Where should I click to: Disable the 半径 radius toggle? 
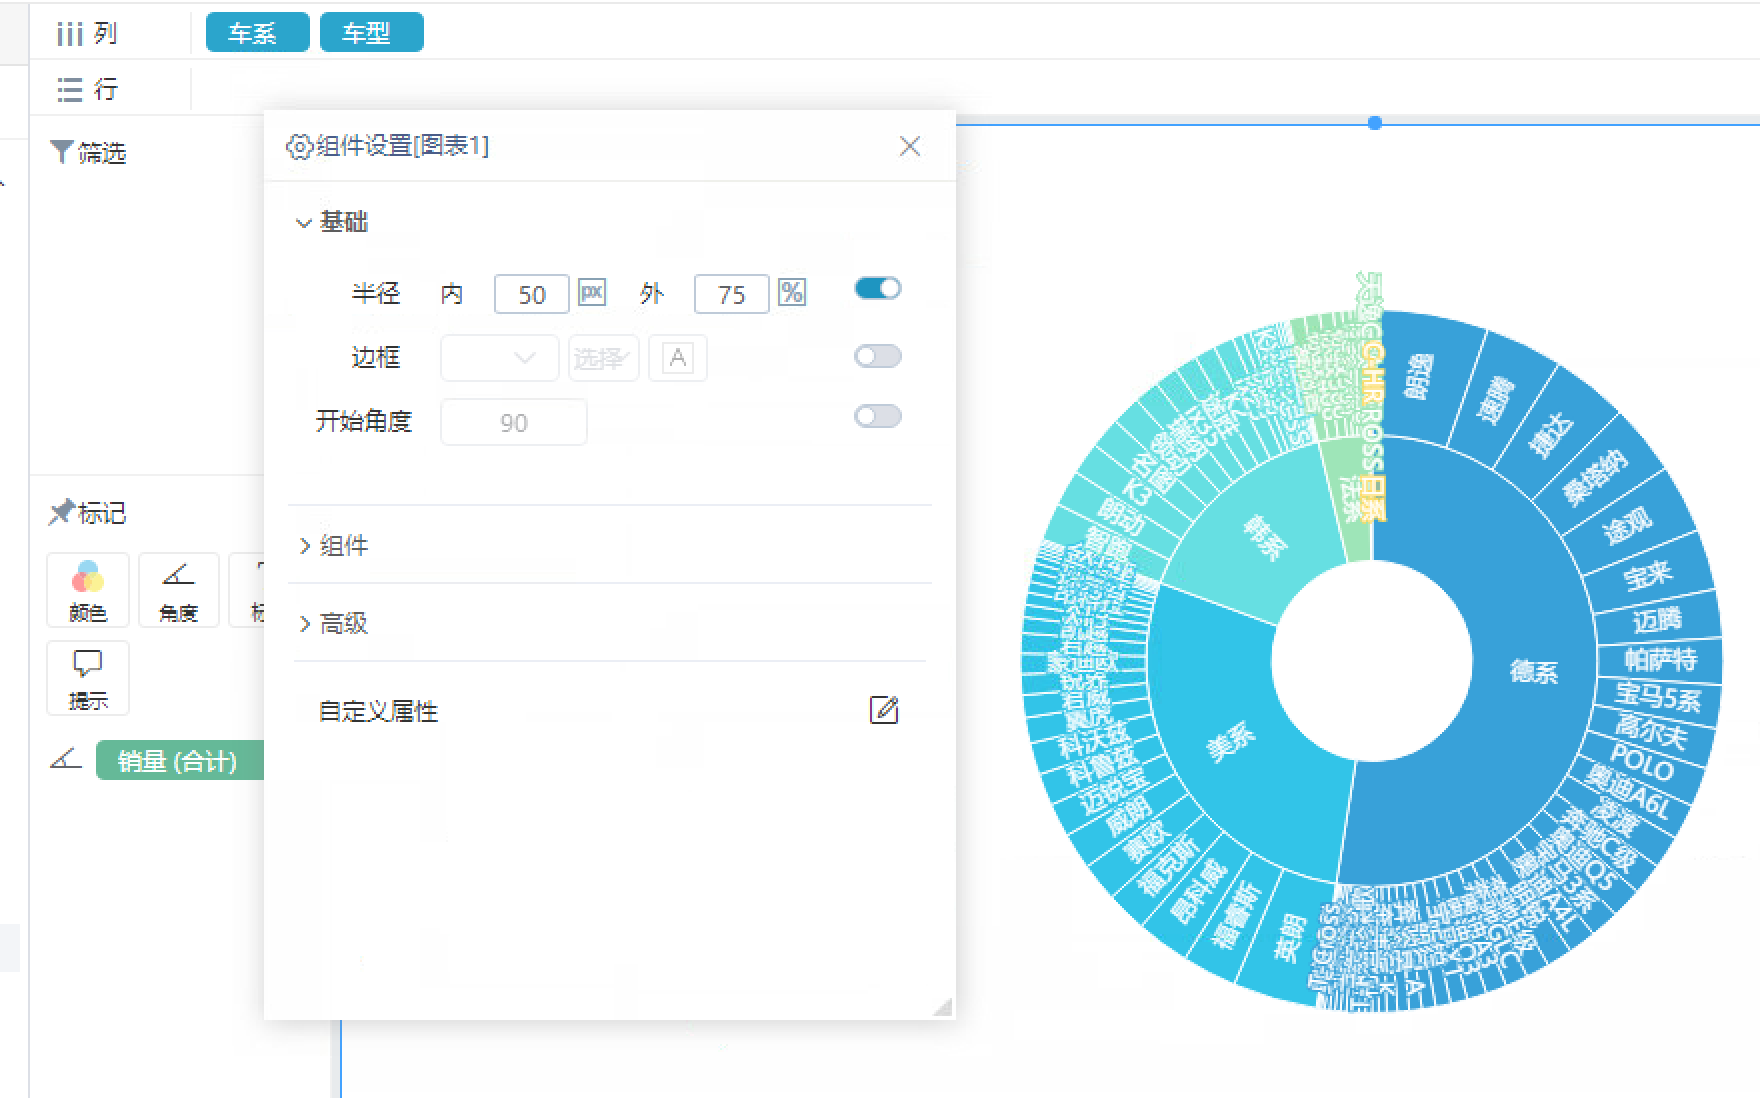[878, 289]
